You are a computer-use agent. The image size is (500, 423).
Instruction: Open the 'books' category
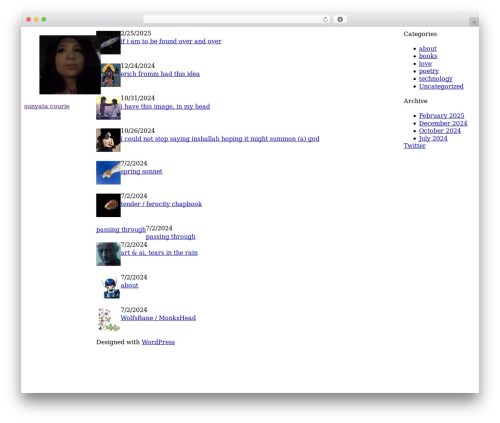tap(428, 56)
